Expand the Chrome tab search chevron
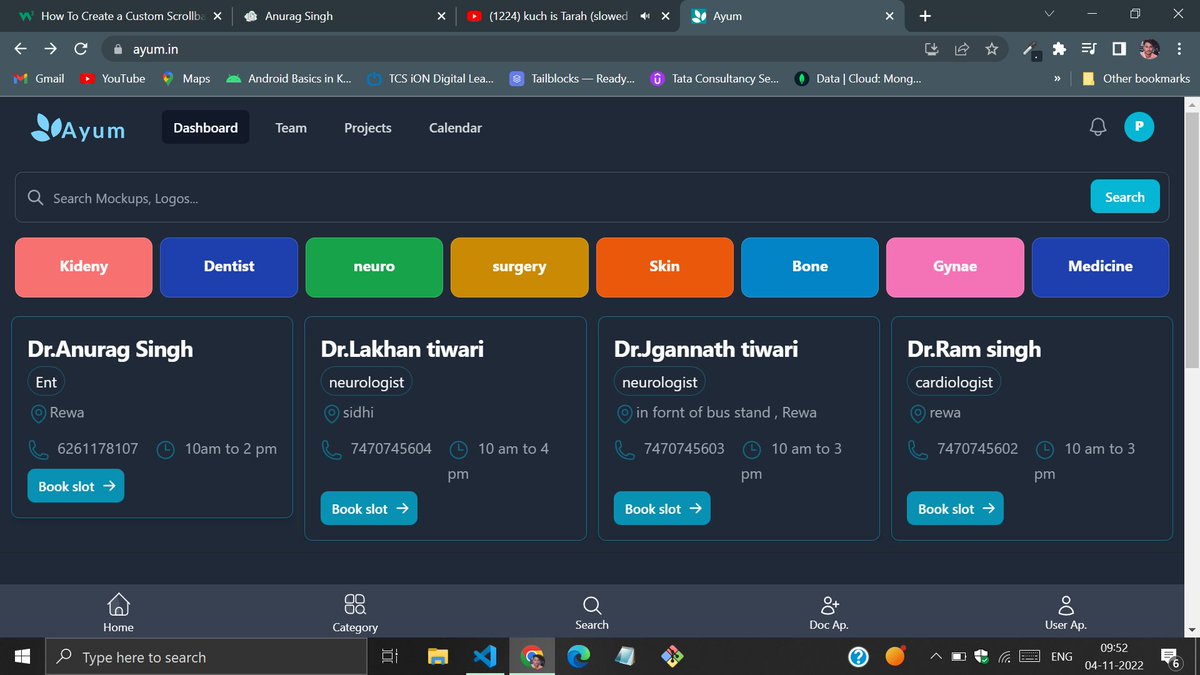This screenshot has width=1200, height=675. point(1049,15)
